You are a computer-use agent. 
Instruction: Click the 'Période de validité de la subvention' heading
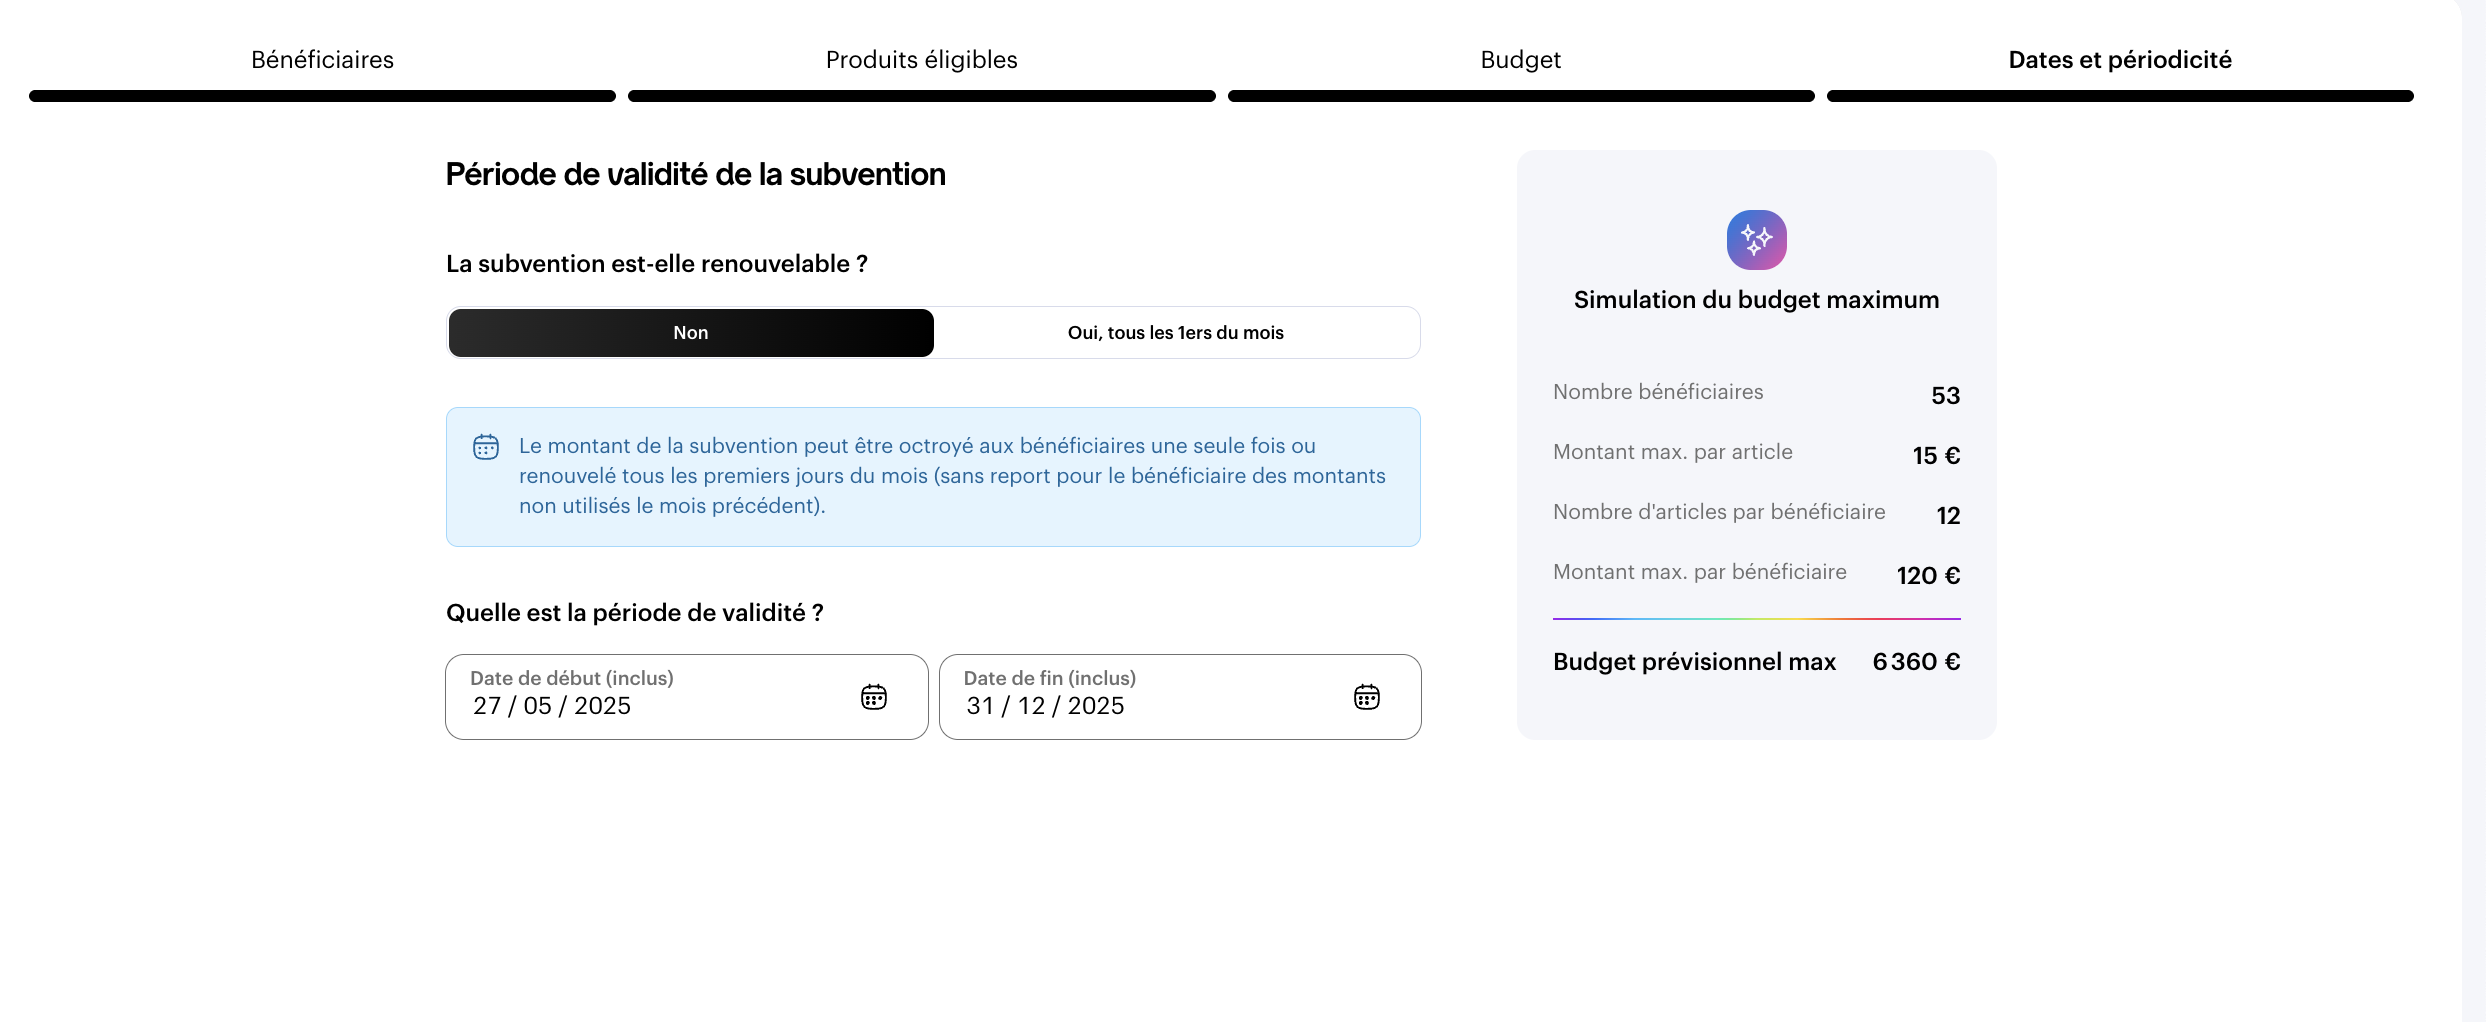click(x=695, y=174)
